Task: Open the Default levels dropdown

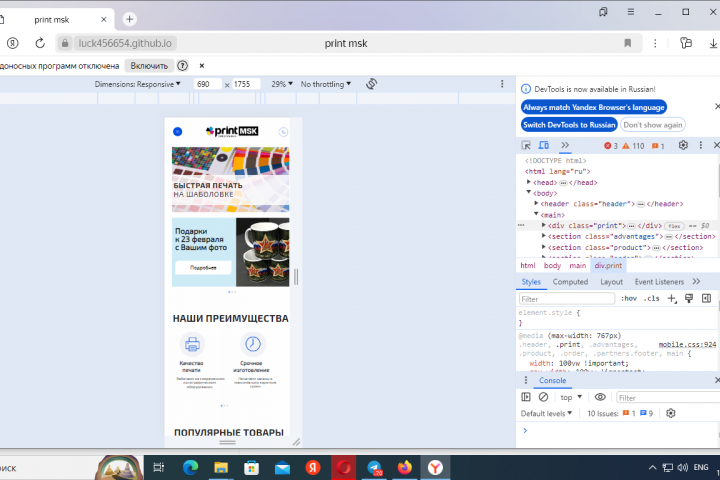Action: pyautogui.click(x=546, y=413)
